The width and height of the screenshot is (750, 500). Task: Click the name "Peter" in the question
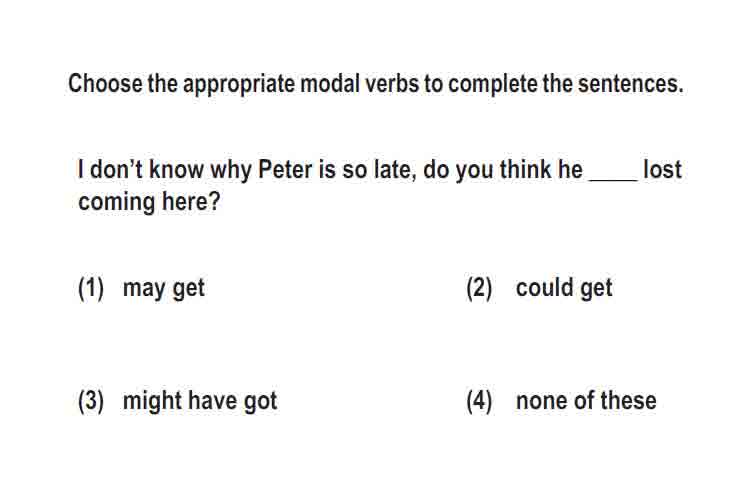click(285, 169)
